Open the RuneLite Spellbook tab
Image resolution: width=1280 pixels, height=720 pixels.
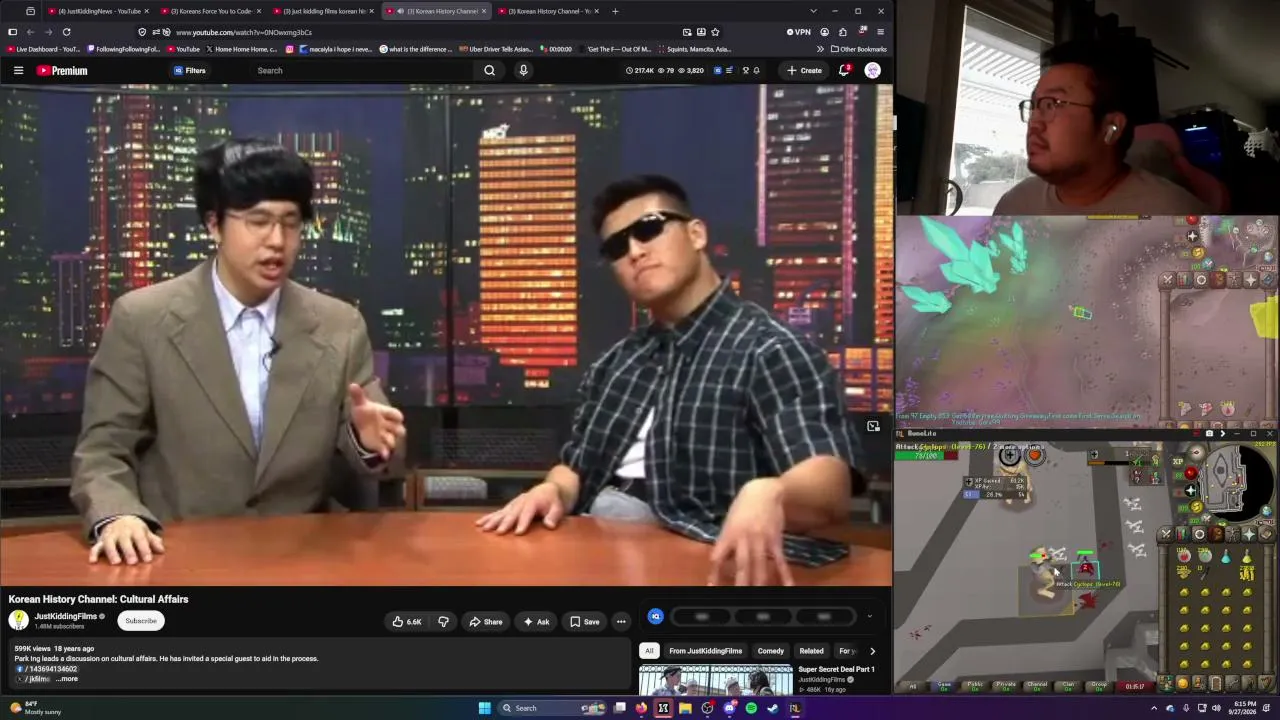pos(1266,534)
